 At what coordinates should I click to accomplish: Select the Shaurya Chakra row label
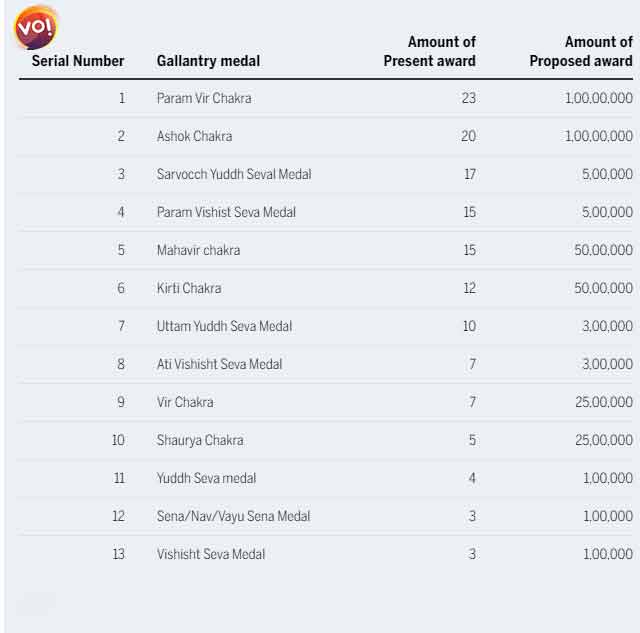[x=200, y=440]
